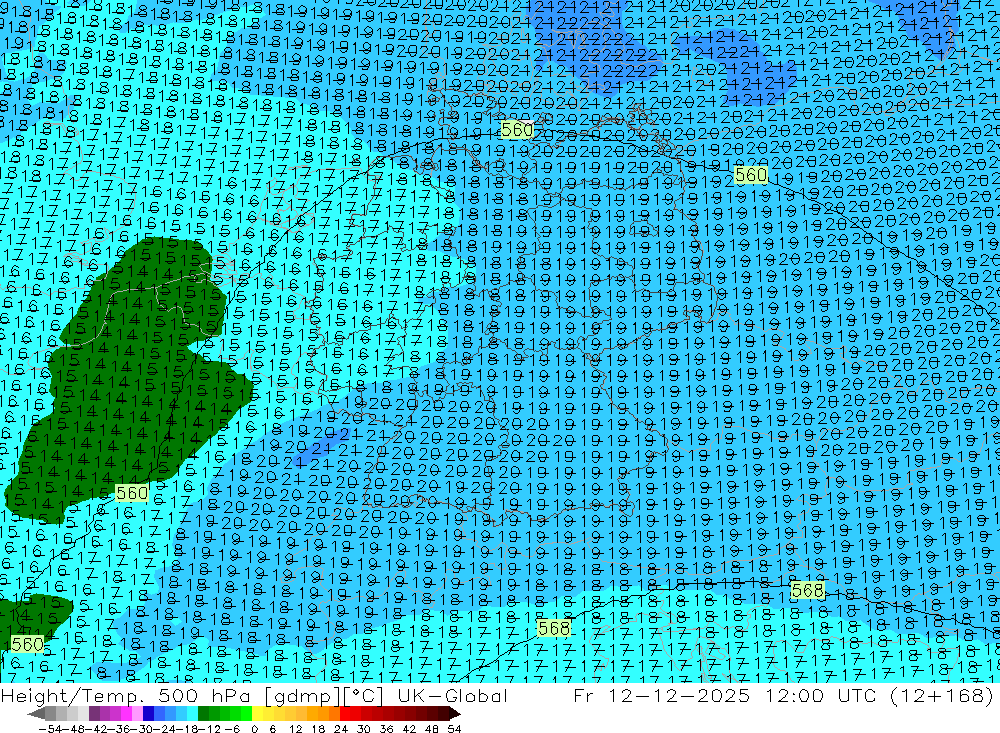The image size is (1000, 733).
Task: Pick the bright red swatch on the legend
Action: (x=345, y=714)
